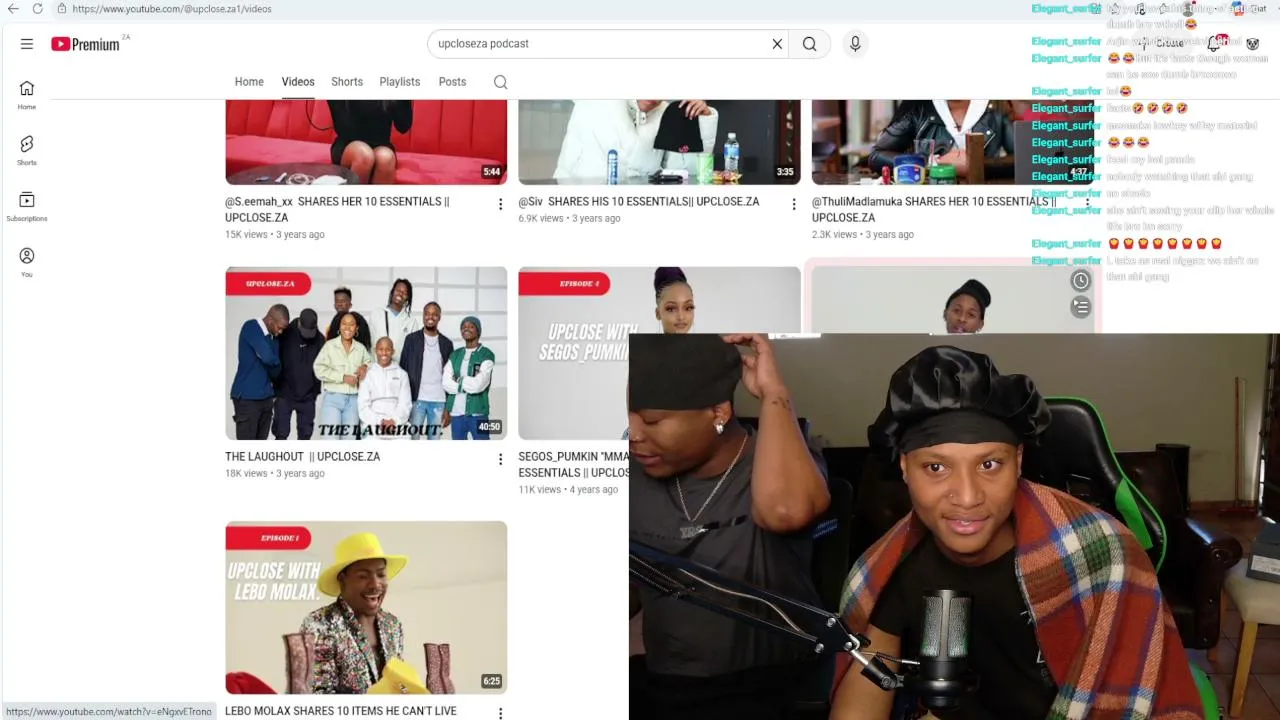
Task: Open options menu for Siv essentials video
Action: pos(794,204)
